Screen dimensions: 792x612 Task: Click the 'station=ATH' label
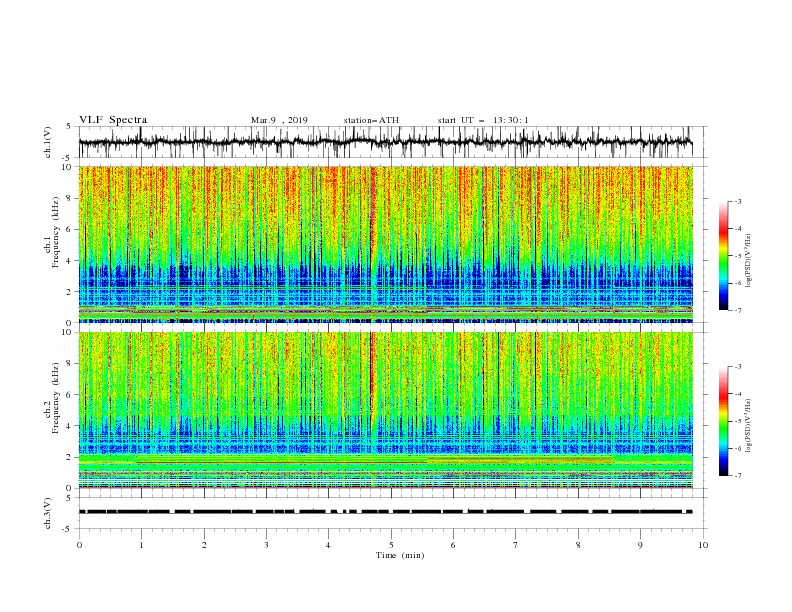(371, 120)
